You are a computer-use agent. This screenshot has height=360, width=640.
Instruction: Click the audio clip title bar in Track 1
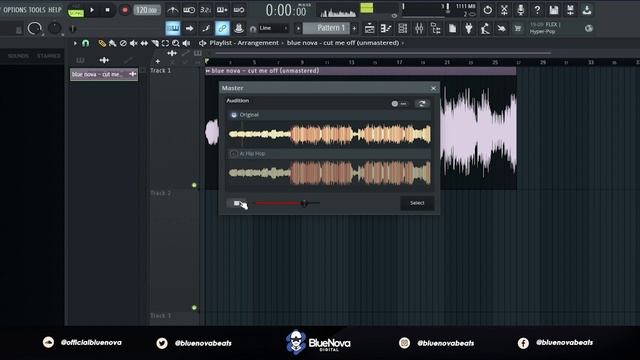(x=360, y=71)
